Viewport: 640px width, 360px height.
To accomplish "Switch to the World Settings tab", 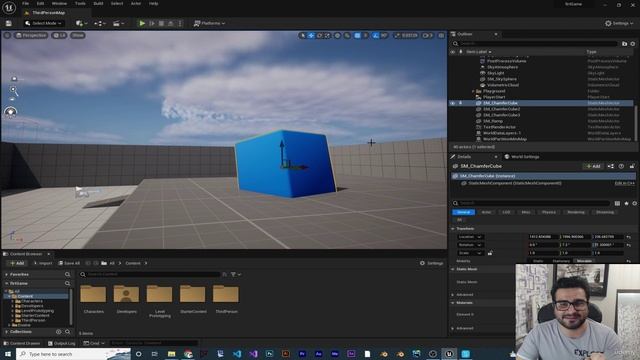I will click(x=522, y=157).
